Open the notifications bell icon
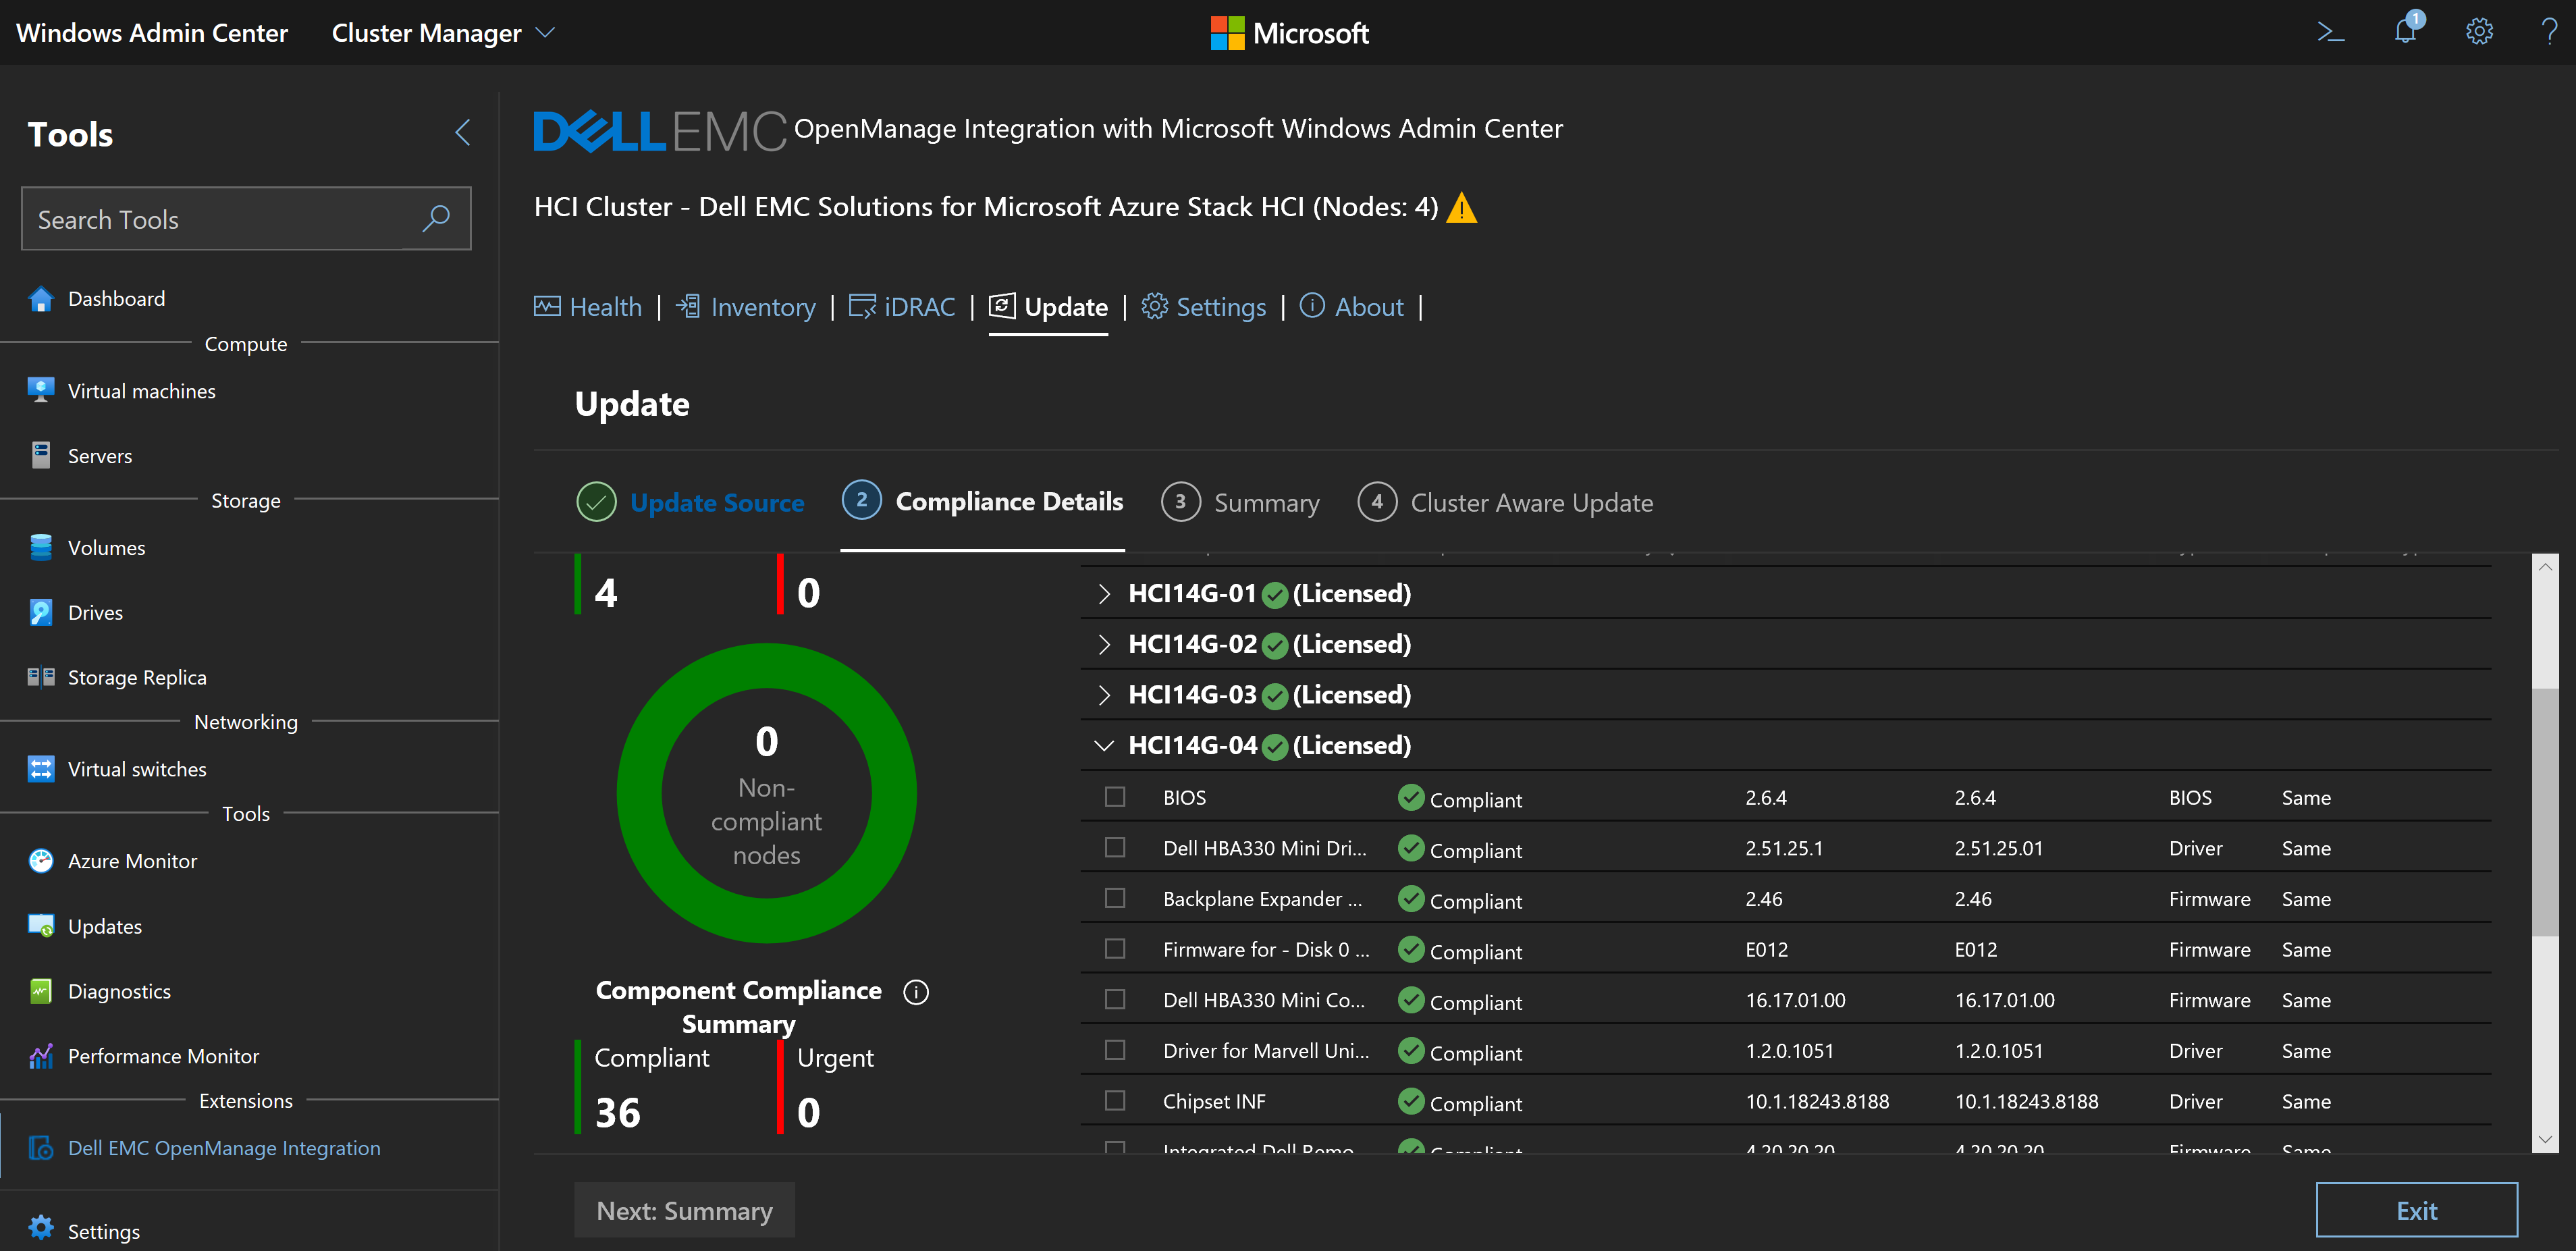The width and height of the screenshot is (2576, 1251). [x=2407, y=30]
